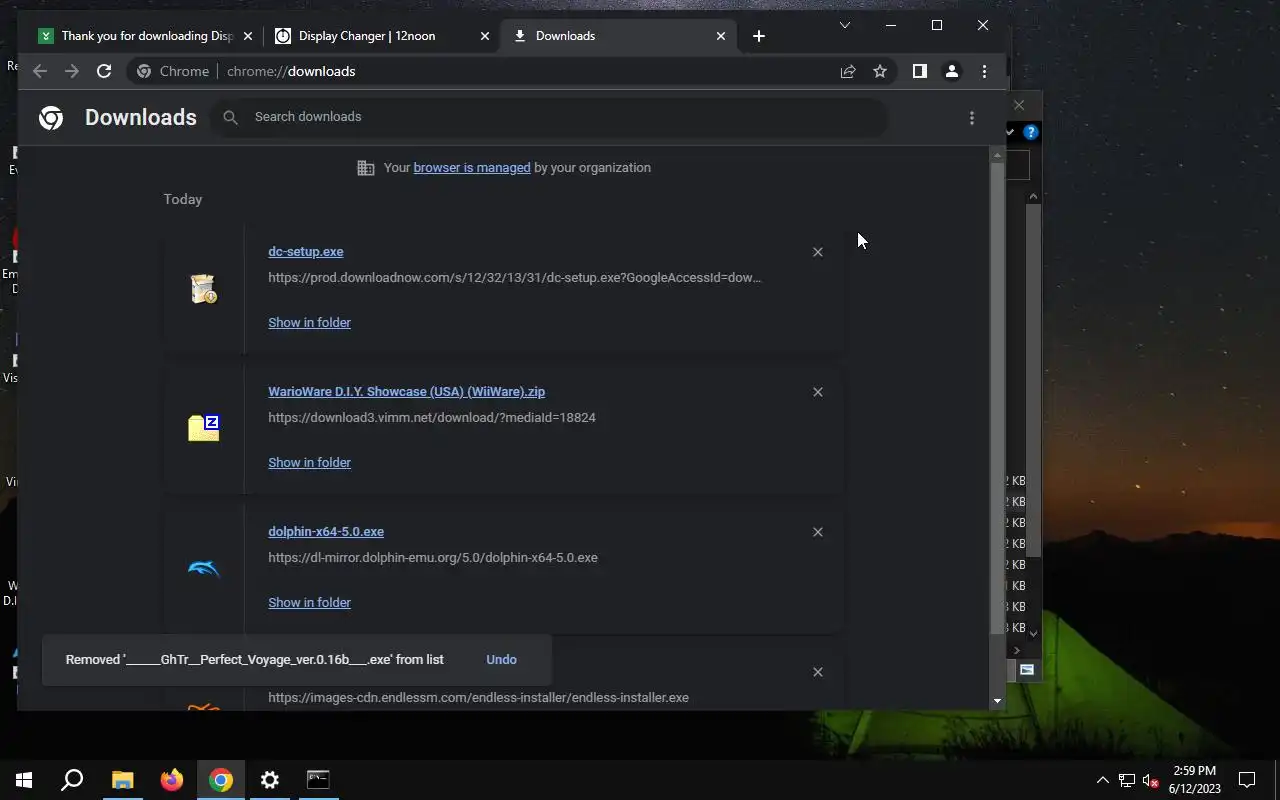Open the Windows Start menu
The width and height of the screenshot is (1280, 800).
[24, 780]
